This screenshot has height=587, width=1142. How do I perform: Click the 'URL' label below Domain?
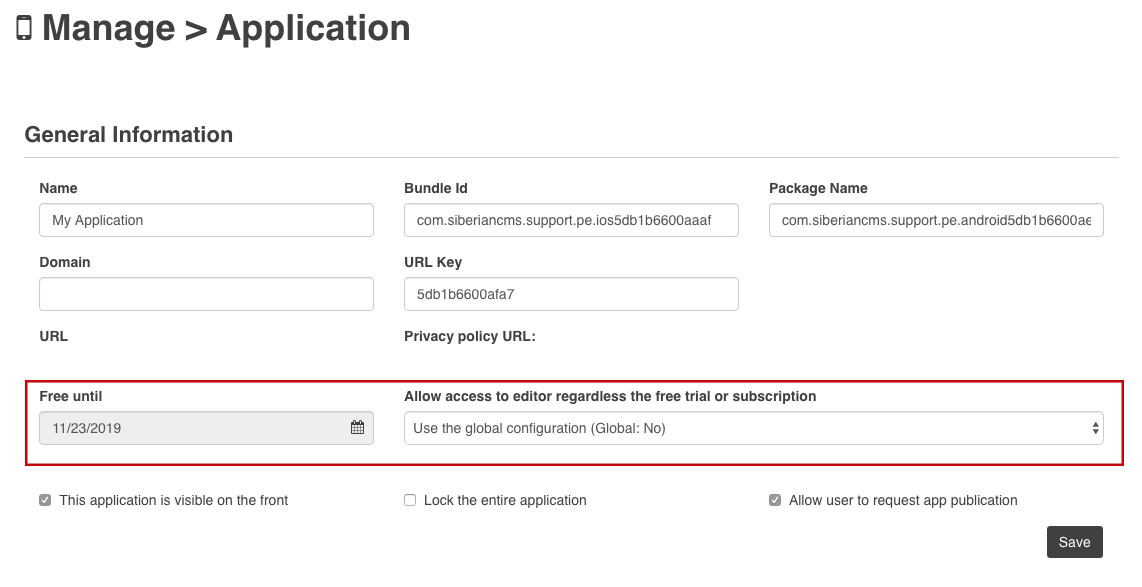pyautogui.click(x=54, y=336)
